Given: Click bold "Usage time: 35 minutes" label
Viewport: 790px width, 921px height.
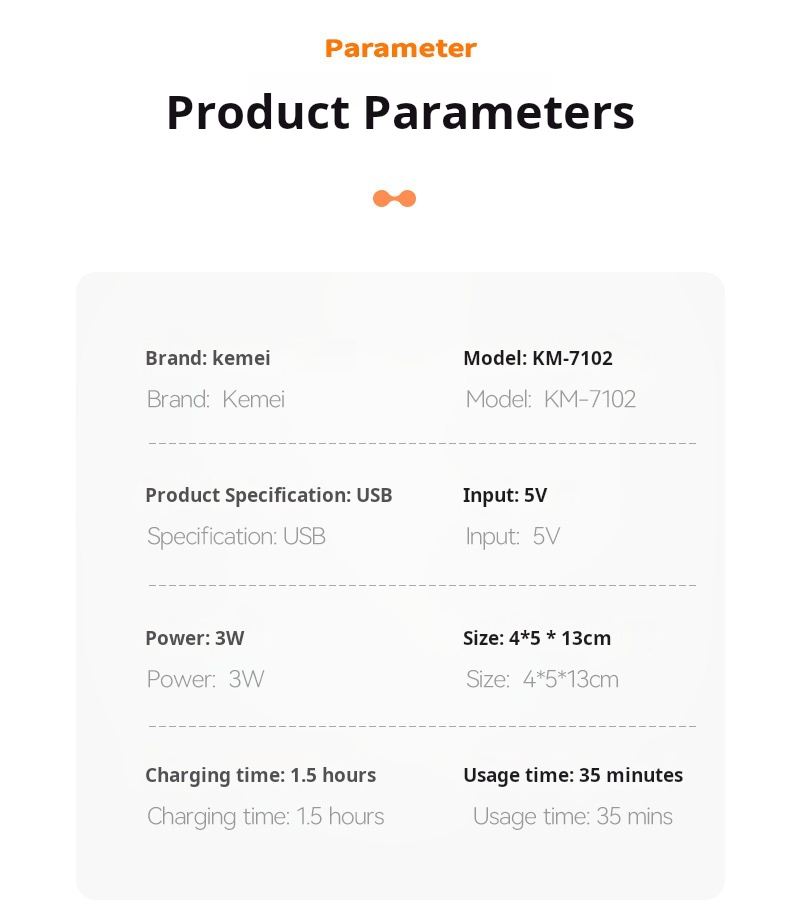Looking at the screenshot, I should (573, 775).
